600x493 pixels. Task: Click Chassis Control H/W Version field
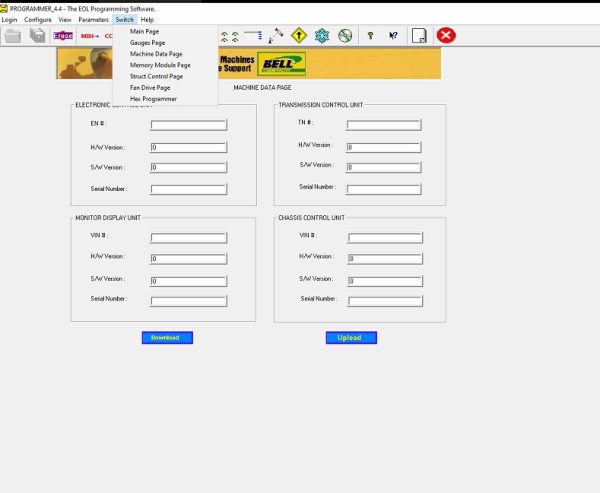(385, 259)
